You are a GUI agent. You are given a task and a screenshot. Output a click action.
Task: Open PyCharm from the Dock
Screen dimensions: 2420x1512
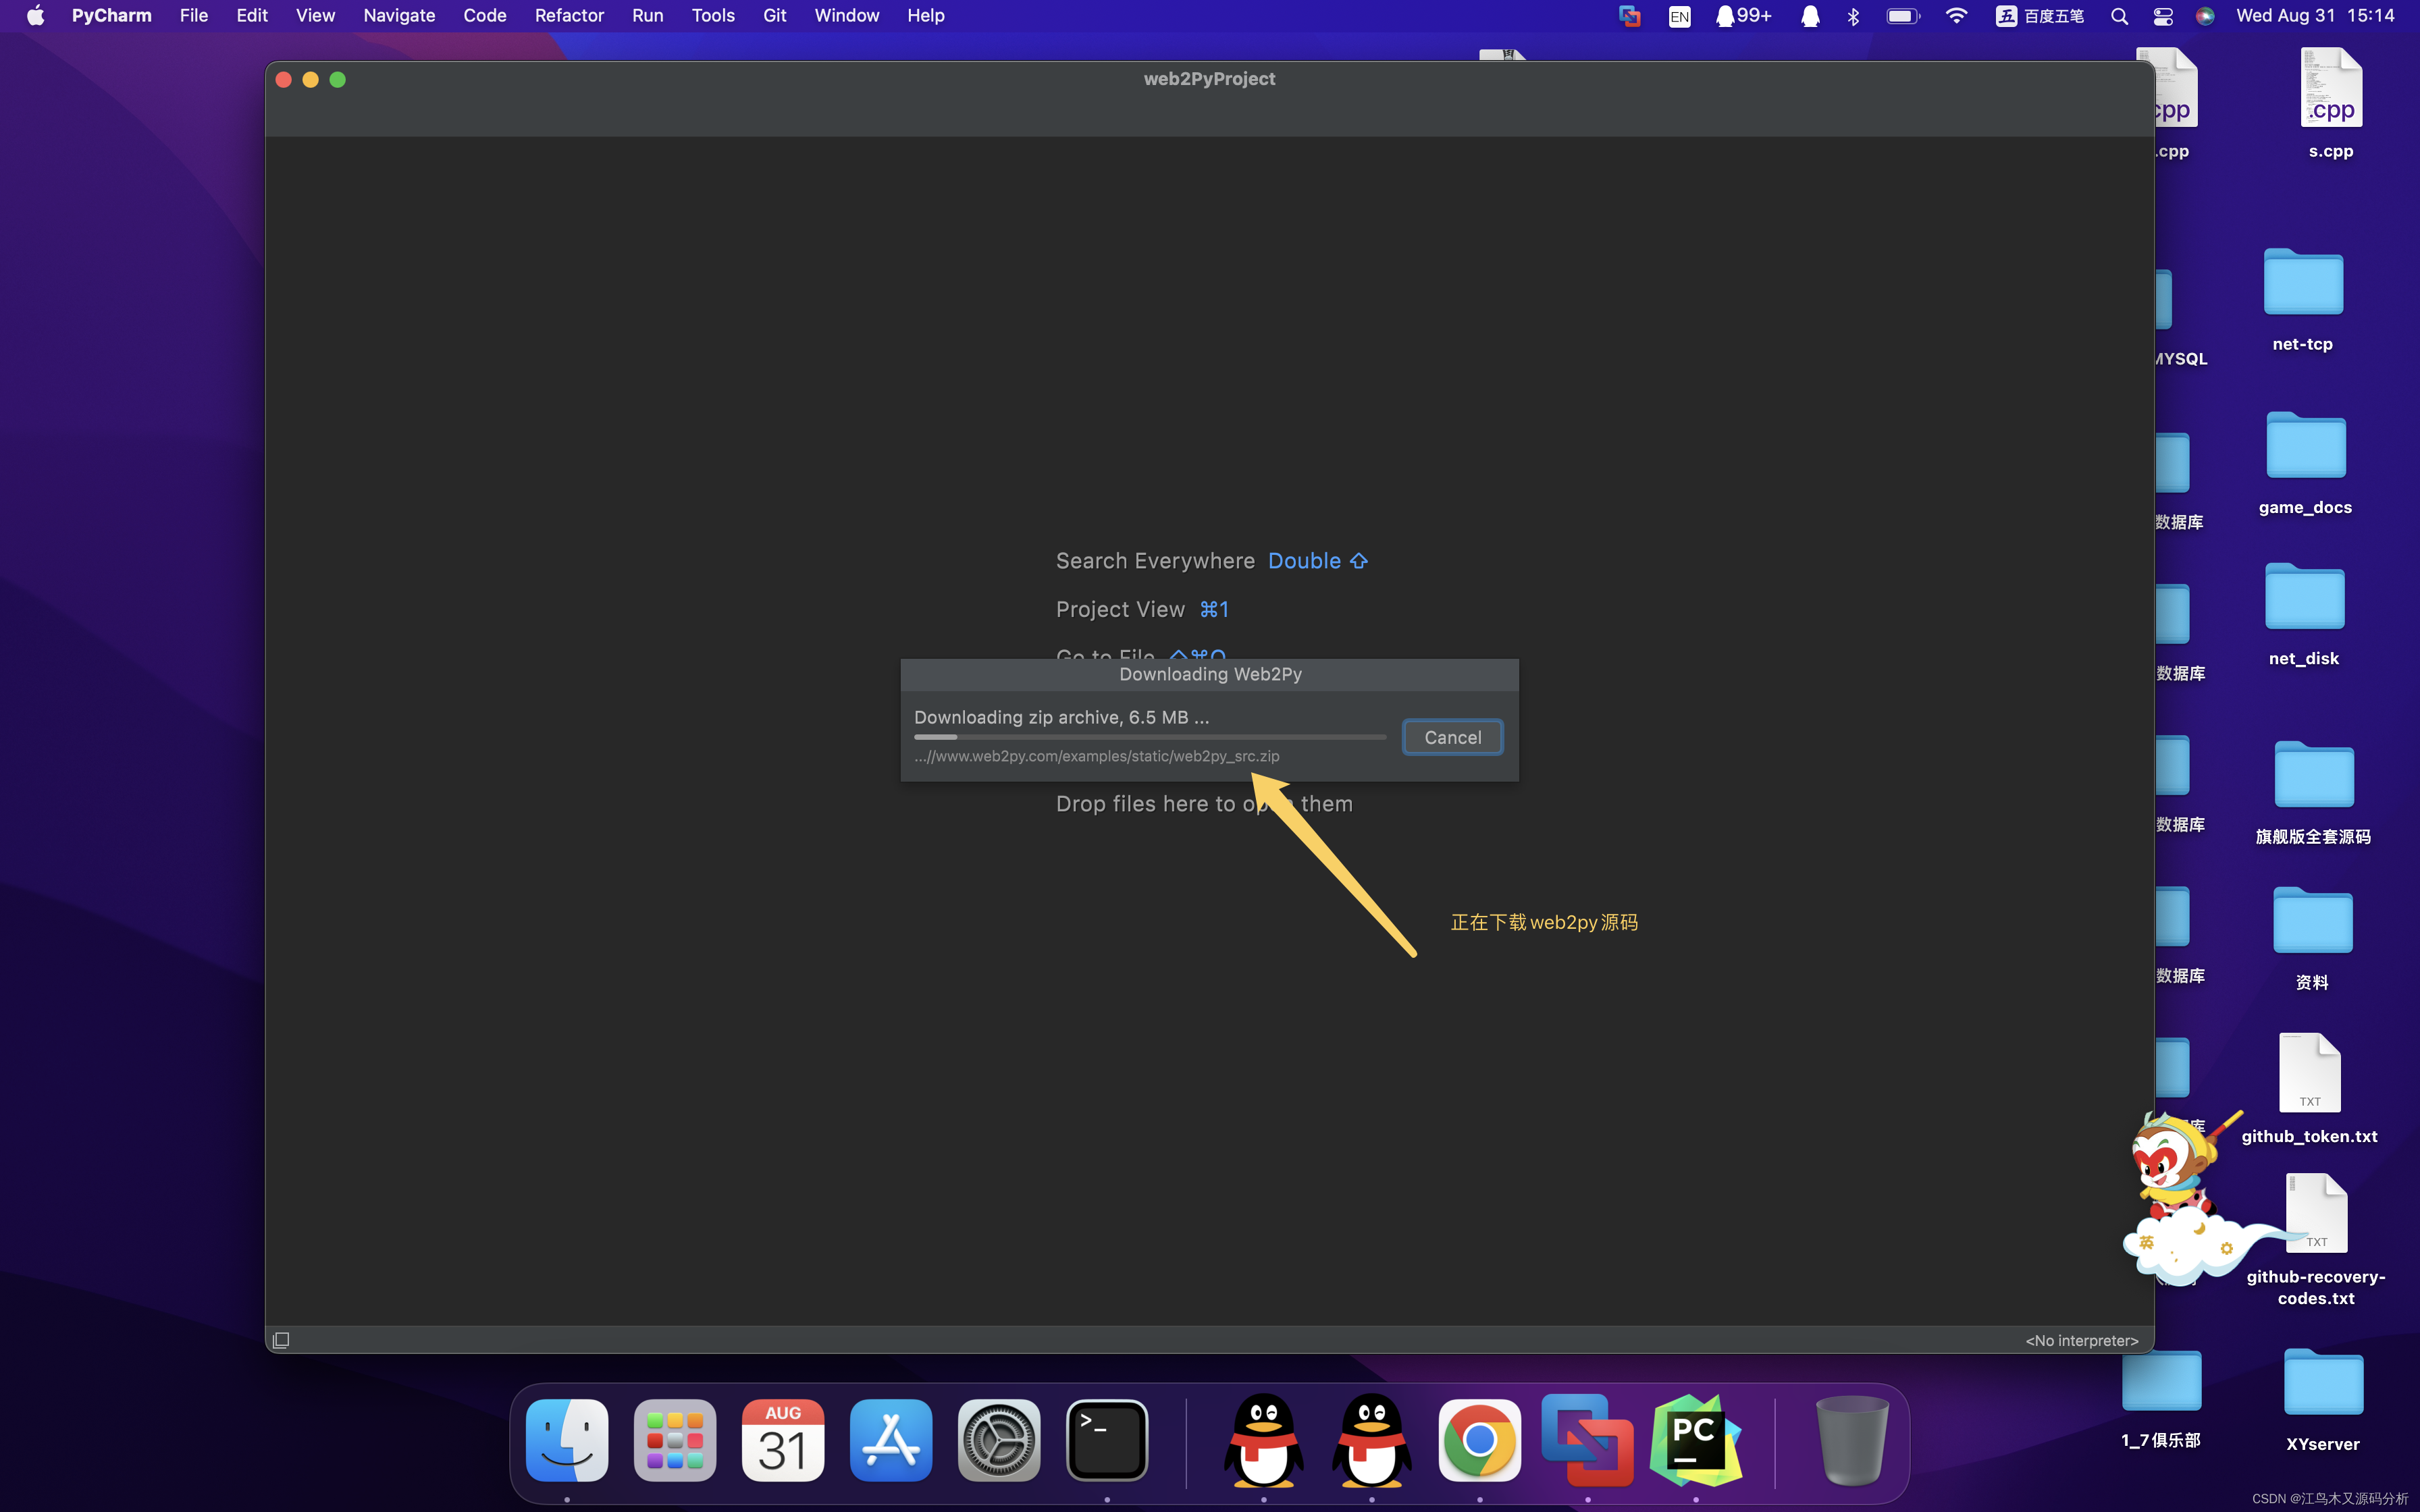(1696, 1440)
